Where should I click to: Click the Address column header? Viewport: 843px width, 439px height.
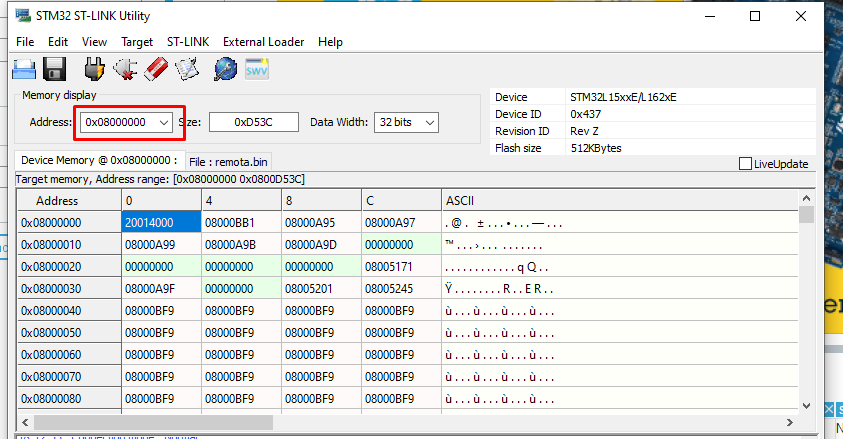click(69, 200)
